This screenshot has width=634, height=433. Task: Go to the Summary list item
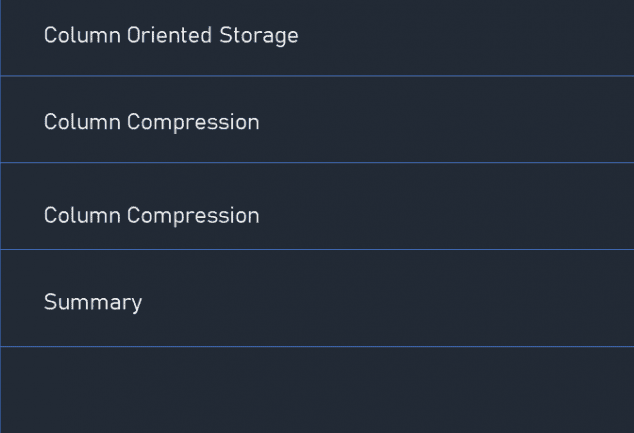(x=317, y=298)
